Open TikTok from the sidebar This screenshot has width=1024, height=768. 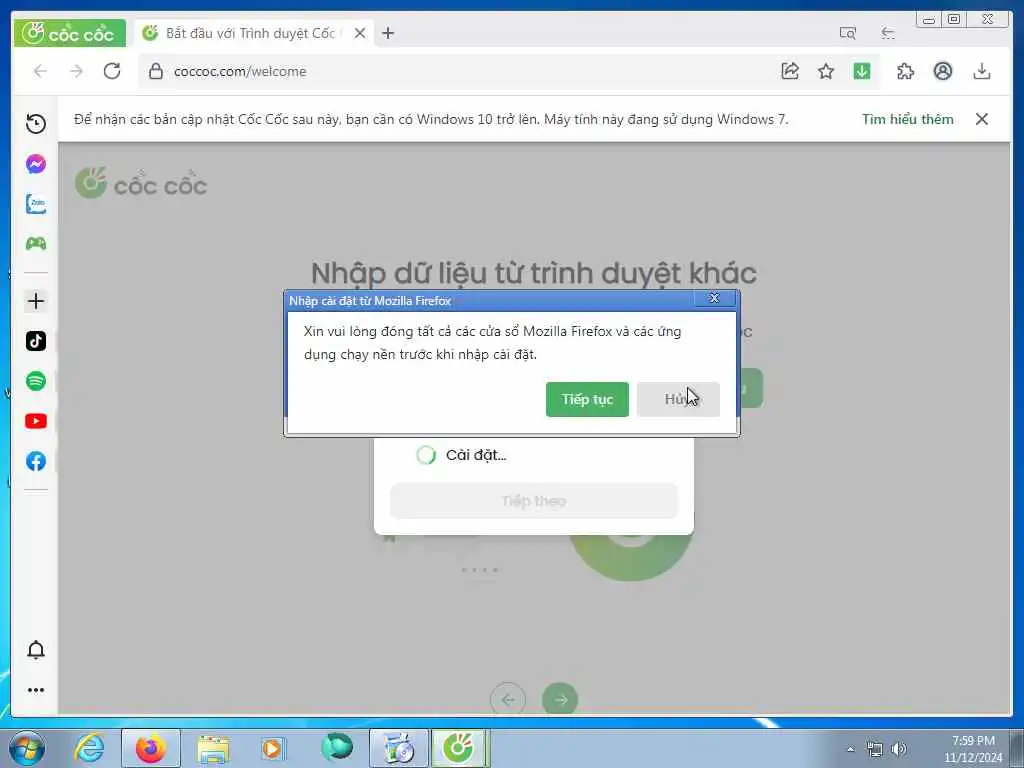[36, 341]
